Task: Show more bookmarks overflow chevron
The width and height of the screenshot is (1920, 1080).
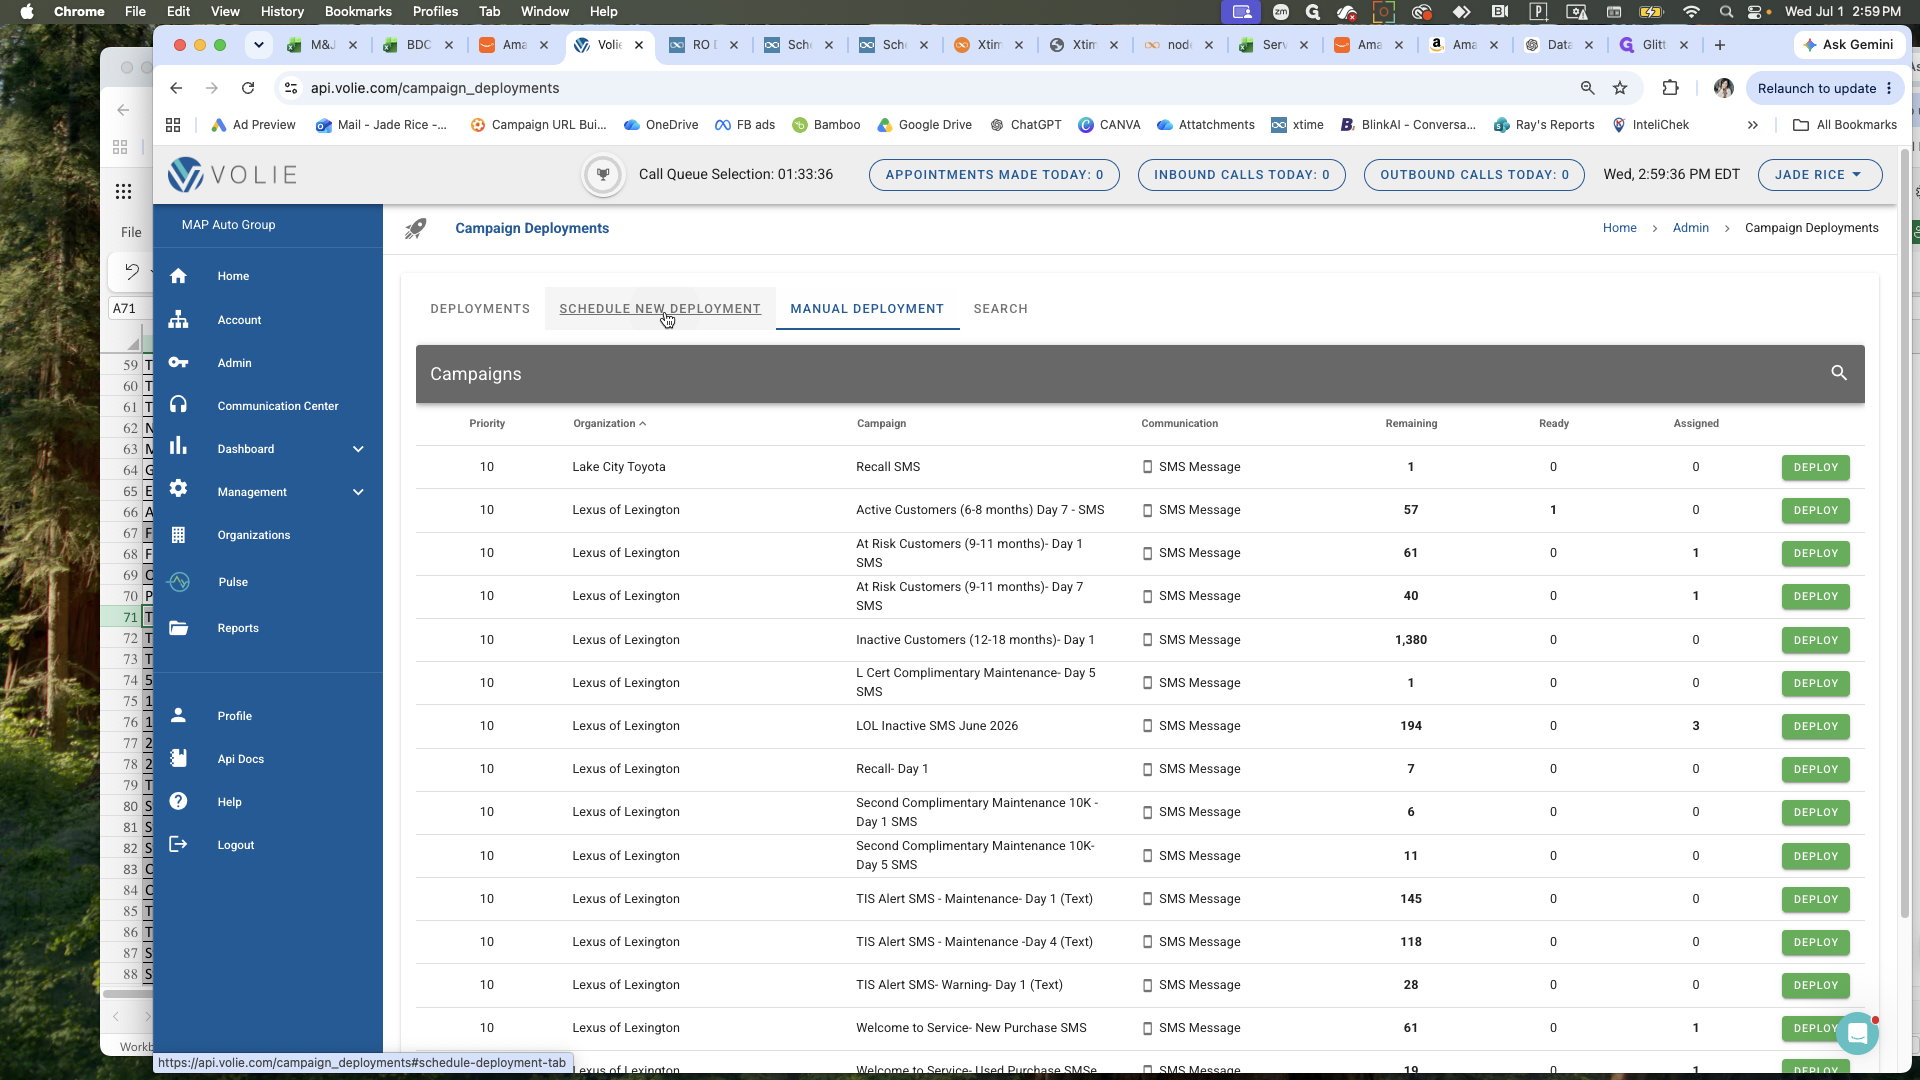Action: [x=1752, y=125]
